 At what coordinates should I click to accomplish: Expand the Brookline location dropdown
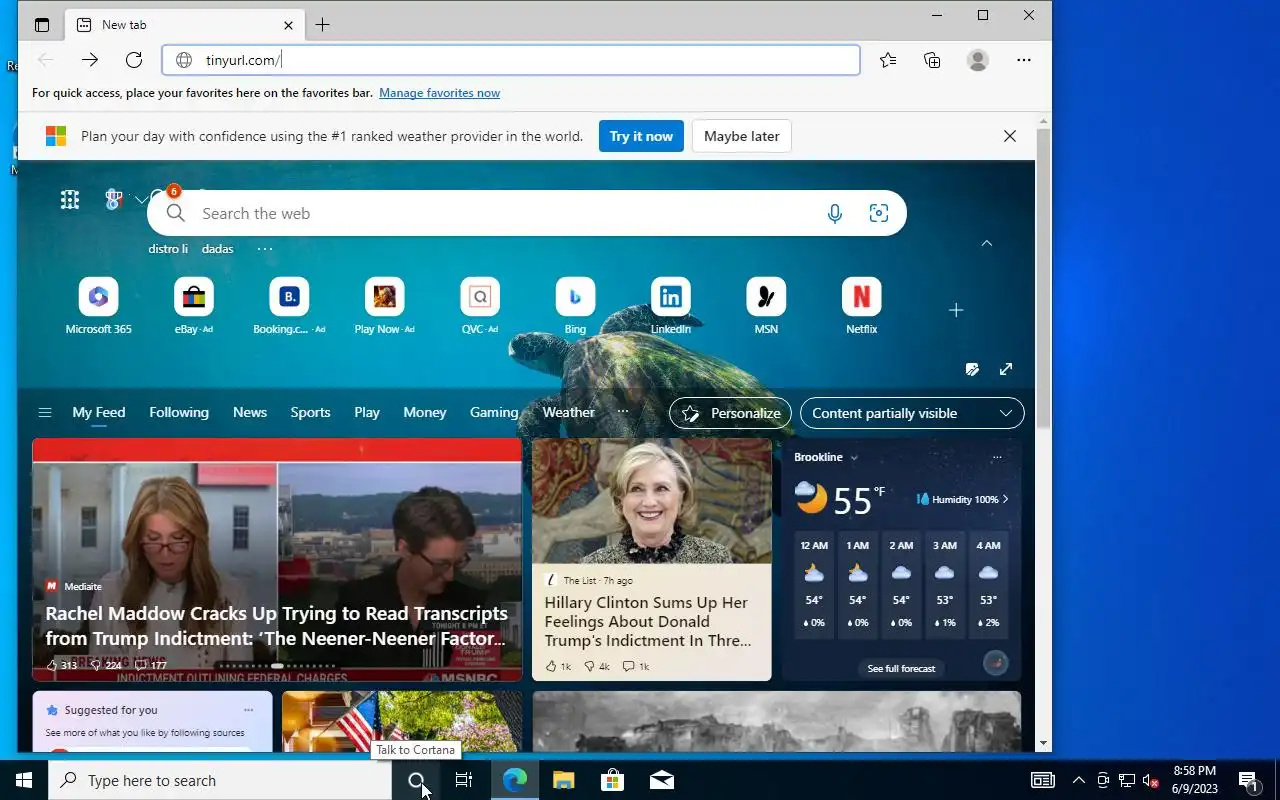point(854,457)
